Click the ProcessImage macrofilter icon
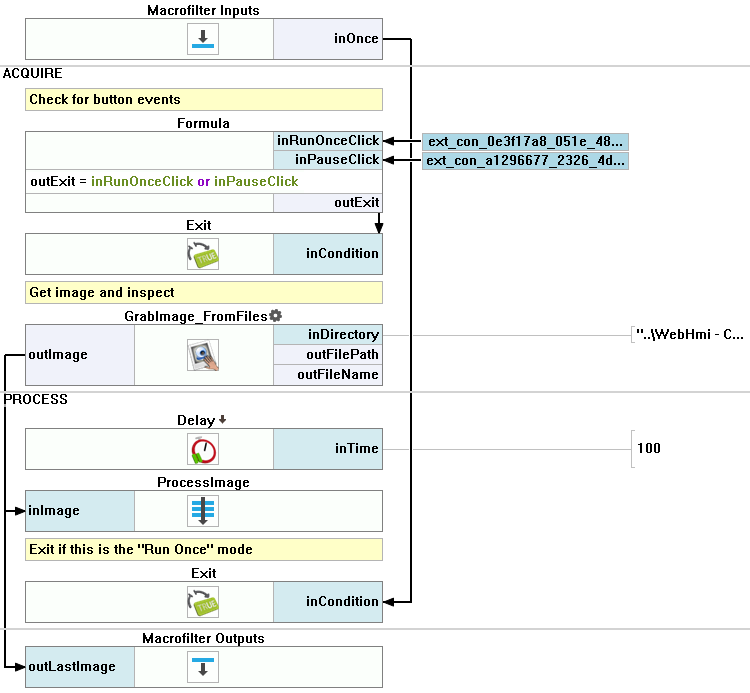This screenshot has width=750, height=693. click(203, 511)
